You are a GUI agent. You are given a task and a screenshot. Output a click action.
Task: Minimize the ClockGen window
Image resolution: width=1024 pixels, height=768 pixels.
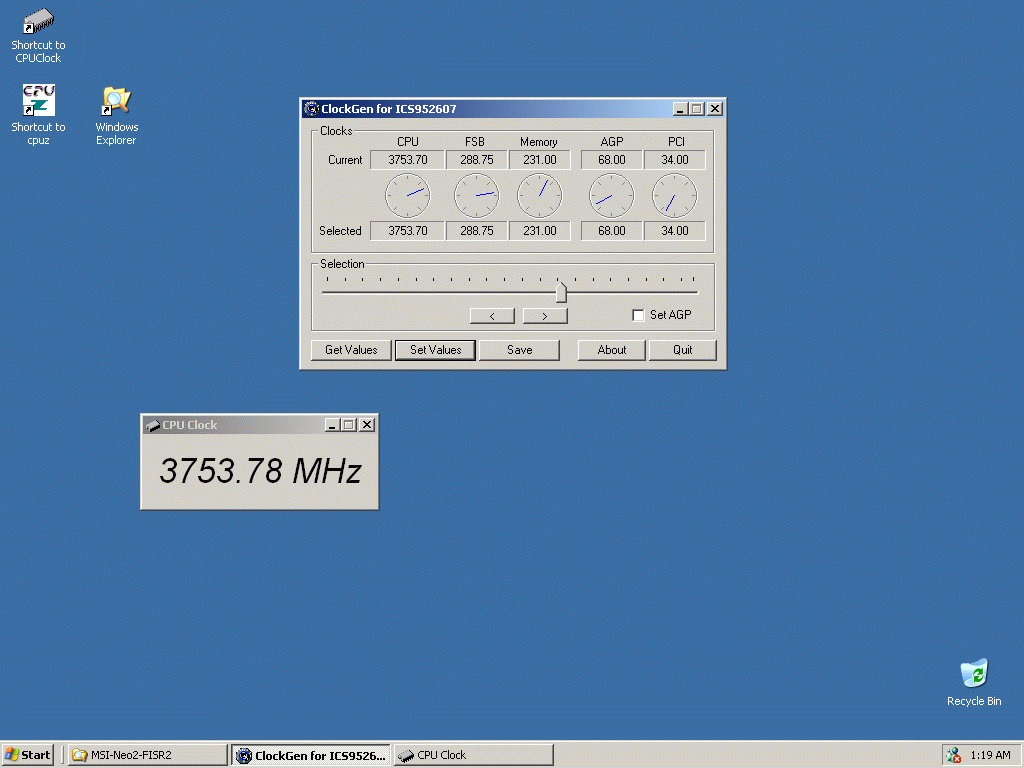coord(680,109)
